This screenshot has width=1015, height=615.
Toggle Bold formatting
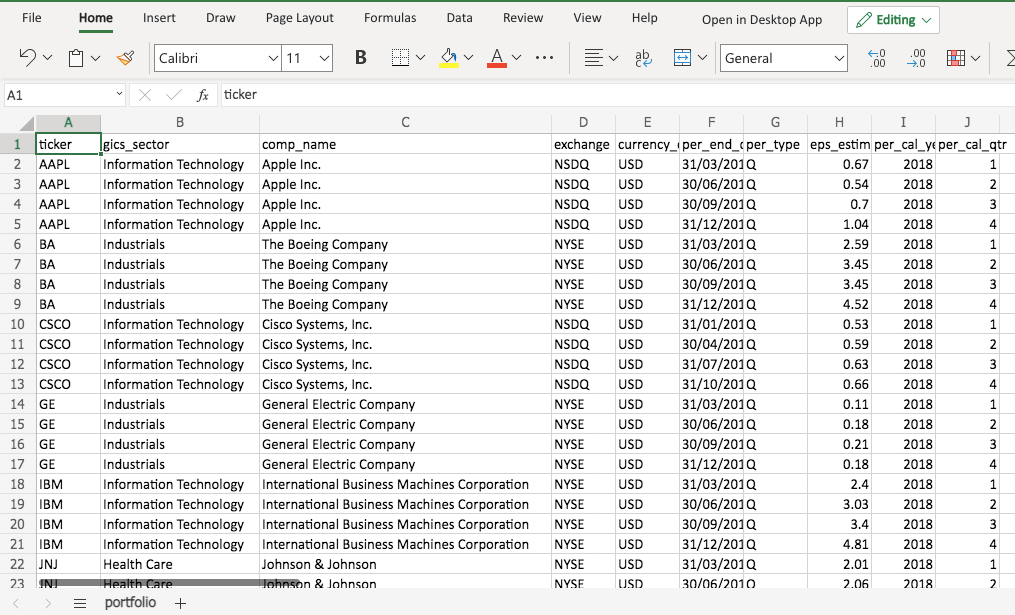361,58
